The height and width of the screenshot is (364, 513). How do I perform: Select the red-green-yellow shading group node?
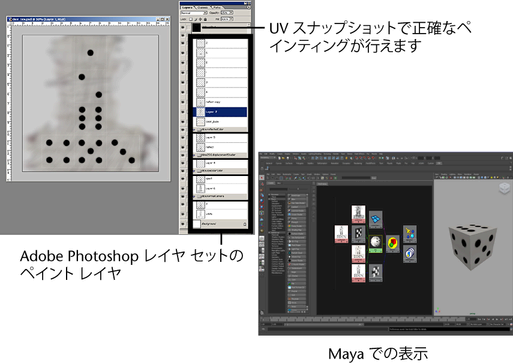pos(393,244)
